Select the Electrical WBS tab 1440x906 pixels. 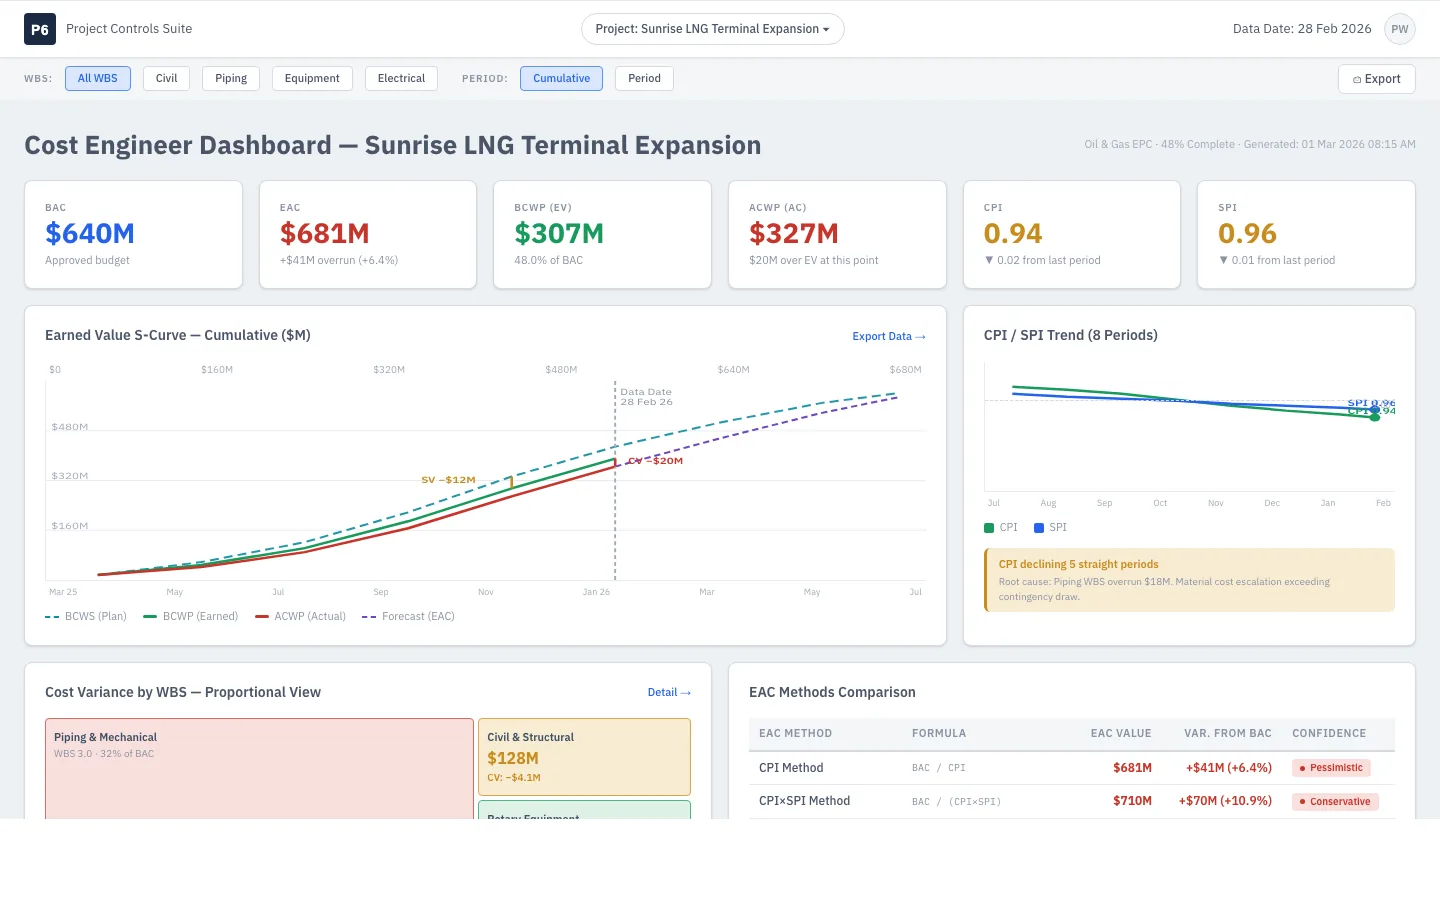[401, 78]
